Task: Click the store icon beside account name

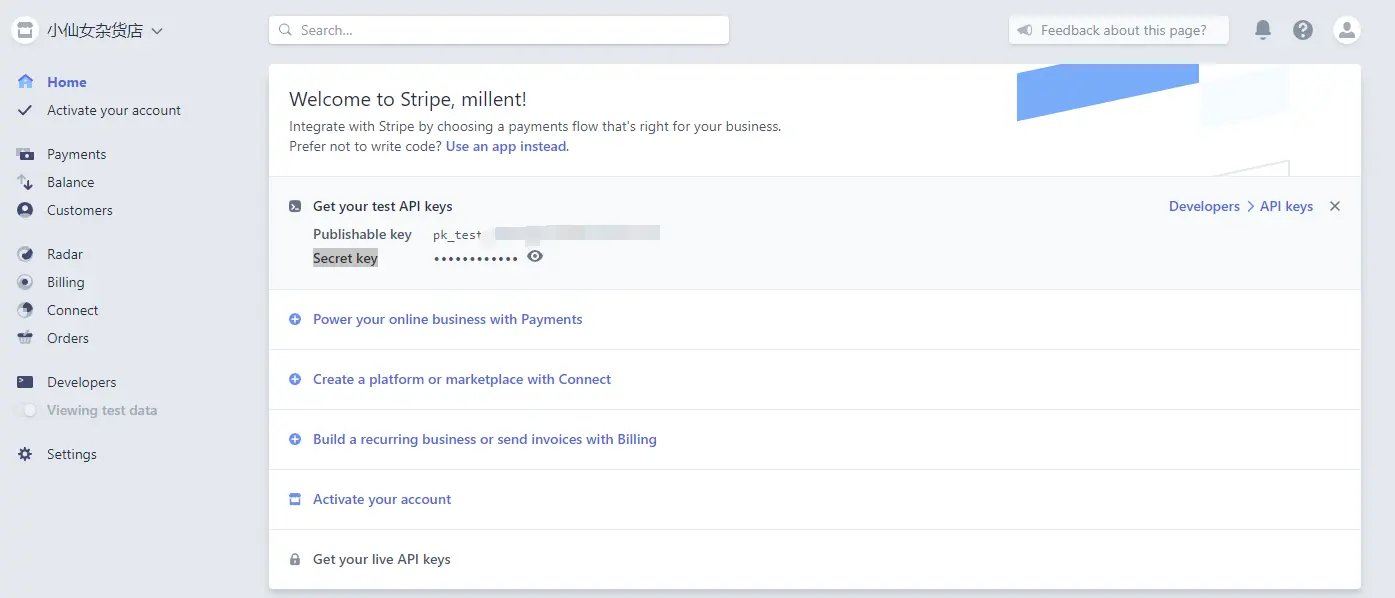Action: coord(25,30)
